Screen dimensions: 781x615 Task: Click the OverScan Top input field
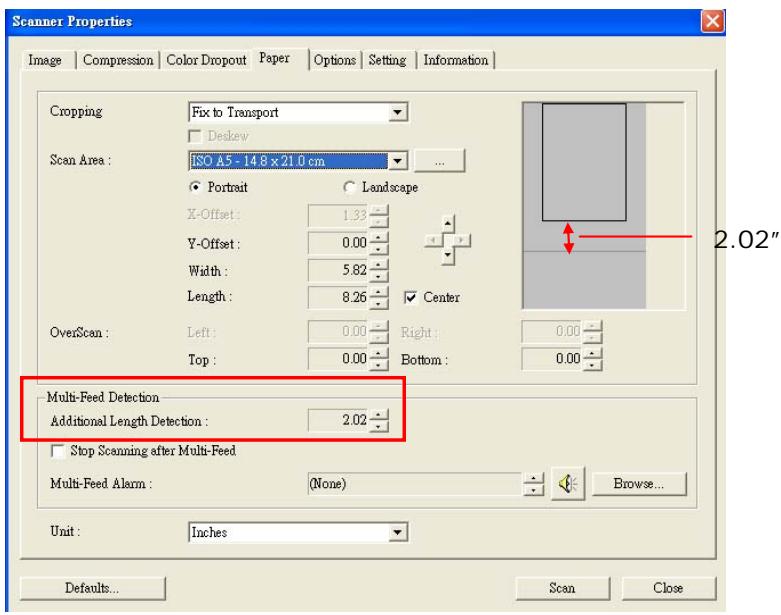[x=338, y=359]
